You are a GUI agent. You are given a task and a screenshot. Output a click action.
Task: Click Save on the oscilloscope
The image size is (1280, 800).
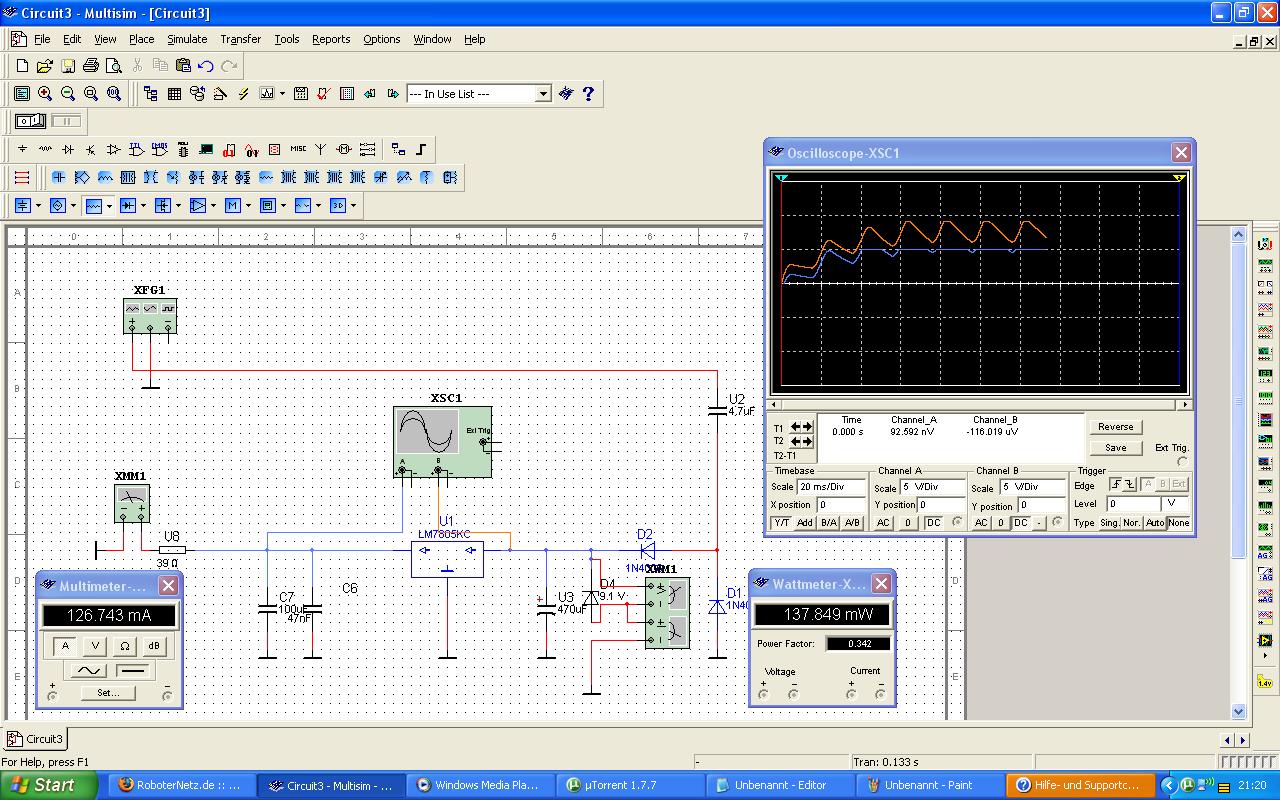(x=1115, y=447)
